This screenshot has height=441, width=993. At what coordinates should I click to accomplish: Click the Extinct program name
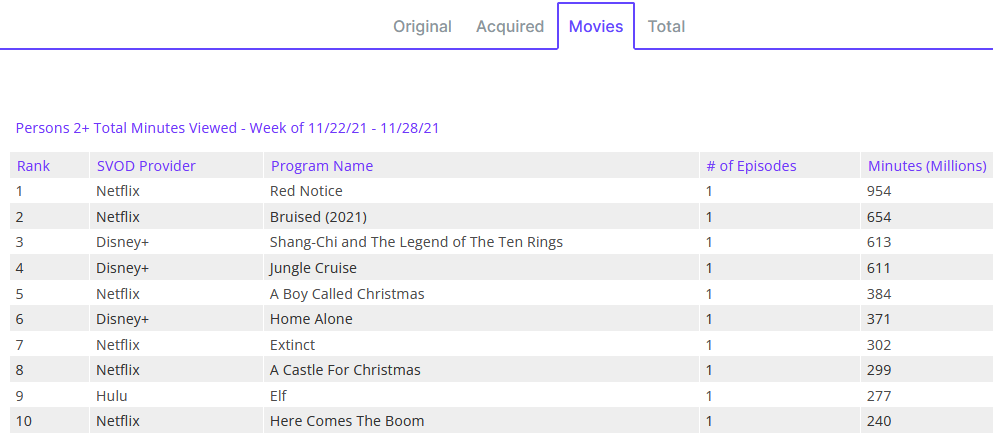pyautogui.click(x=292, y=345)
